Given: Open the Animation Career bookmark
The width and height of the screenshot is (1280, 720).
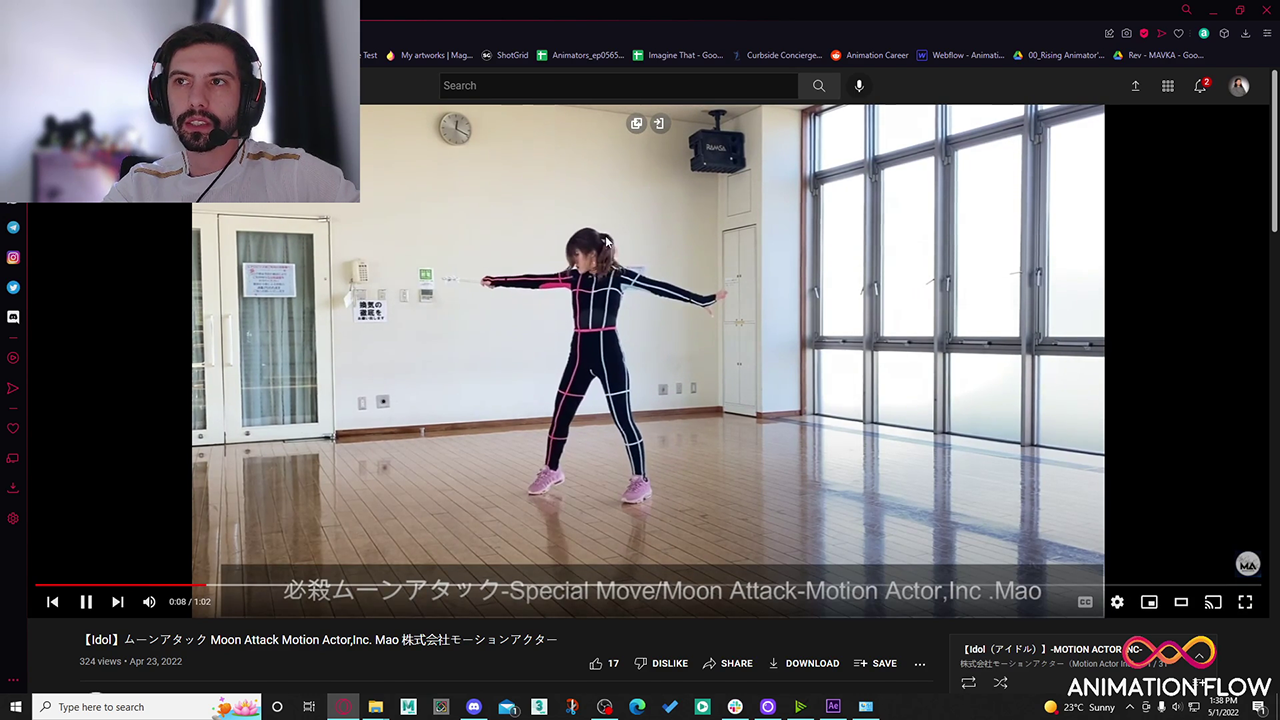Looking at the screenshot, I should coord(870,56).
